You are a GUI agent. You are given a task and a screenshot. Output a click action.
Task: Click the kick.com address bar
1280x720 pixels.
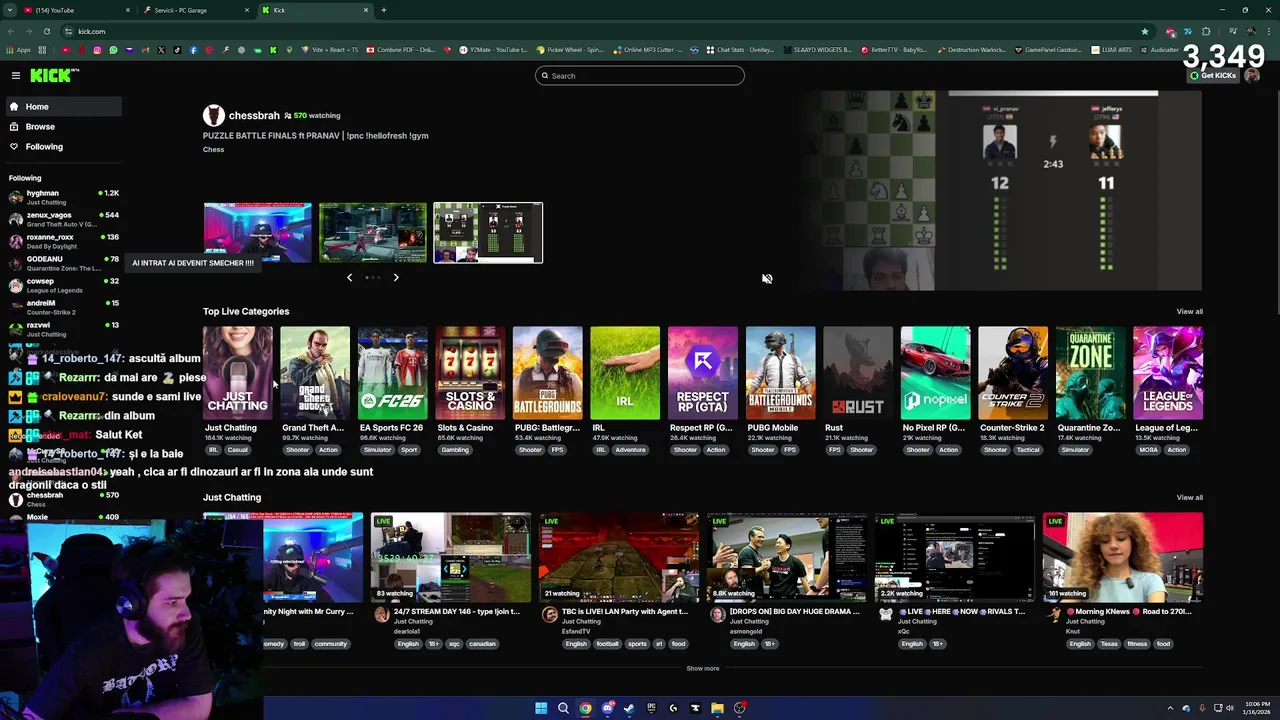click(600, 31)
